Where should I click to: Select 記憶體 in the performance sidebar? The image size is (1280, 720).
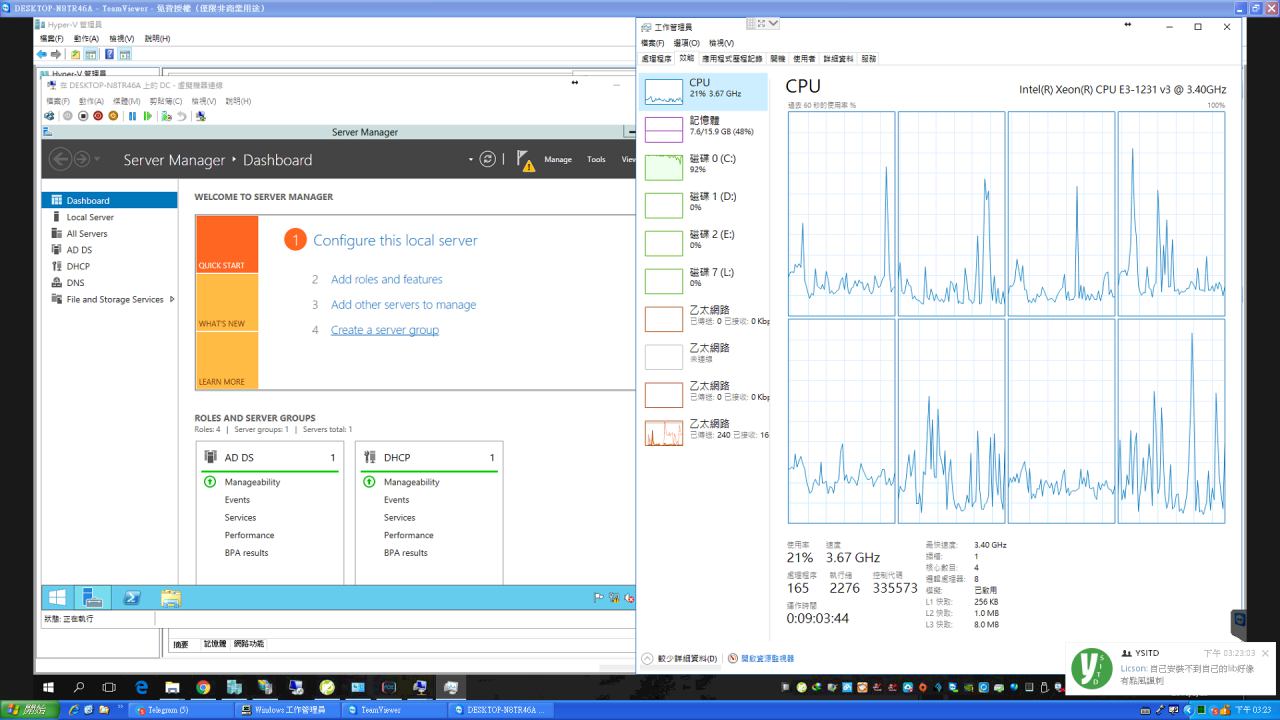click(704, 126)
